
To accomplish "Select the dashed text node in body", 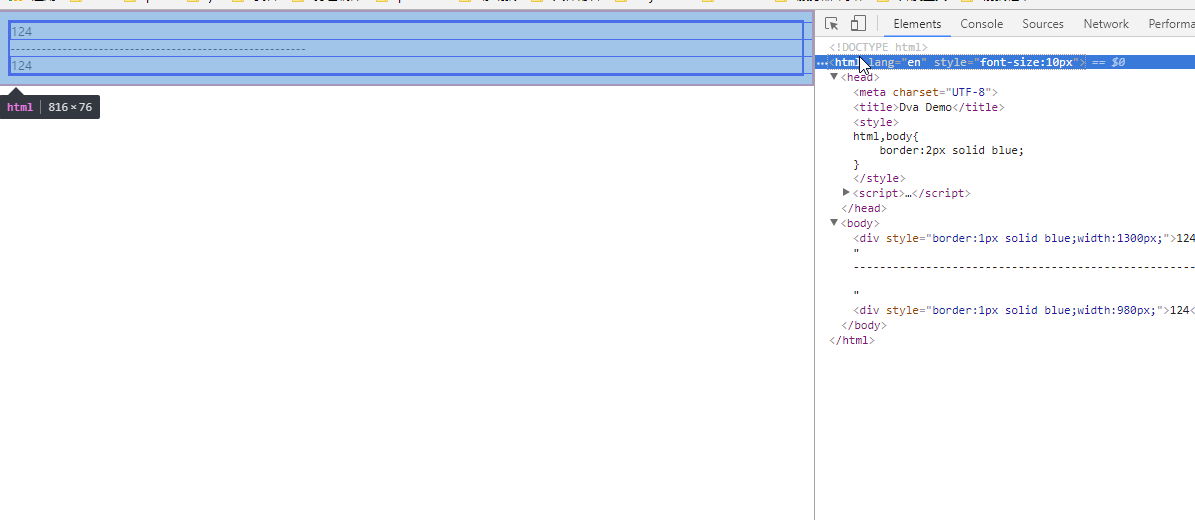I will pyautogui.click(x=1024, y=268).
